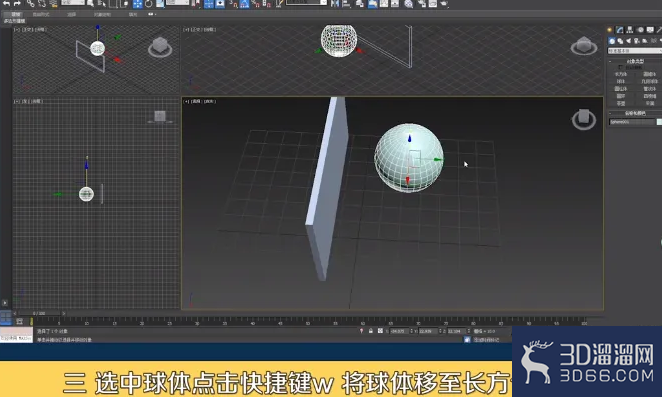Image resolution: width=662 pixels, height=397 pixels.
Task: Open the Render Setup icon
Action: pos(422,4)
